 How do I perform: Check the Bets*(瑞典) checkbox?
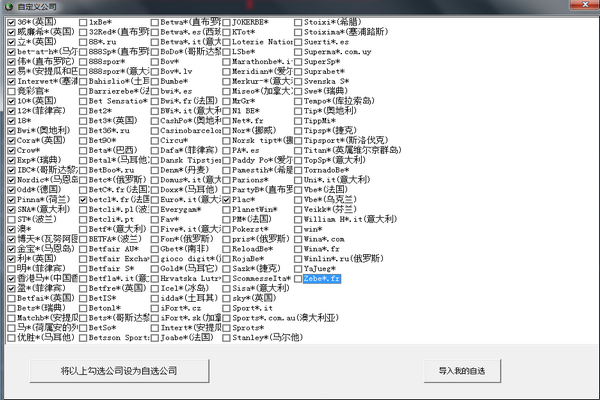click(x=11, y=309)
